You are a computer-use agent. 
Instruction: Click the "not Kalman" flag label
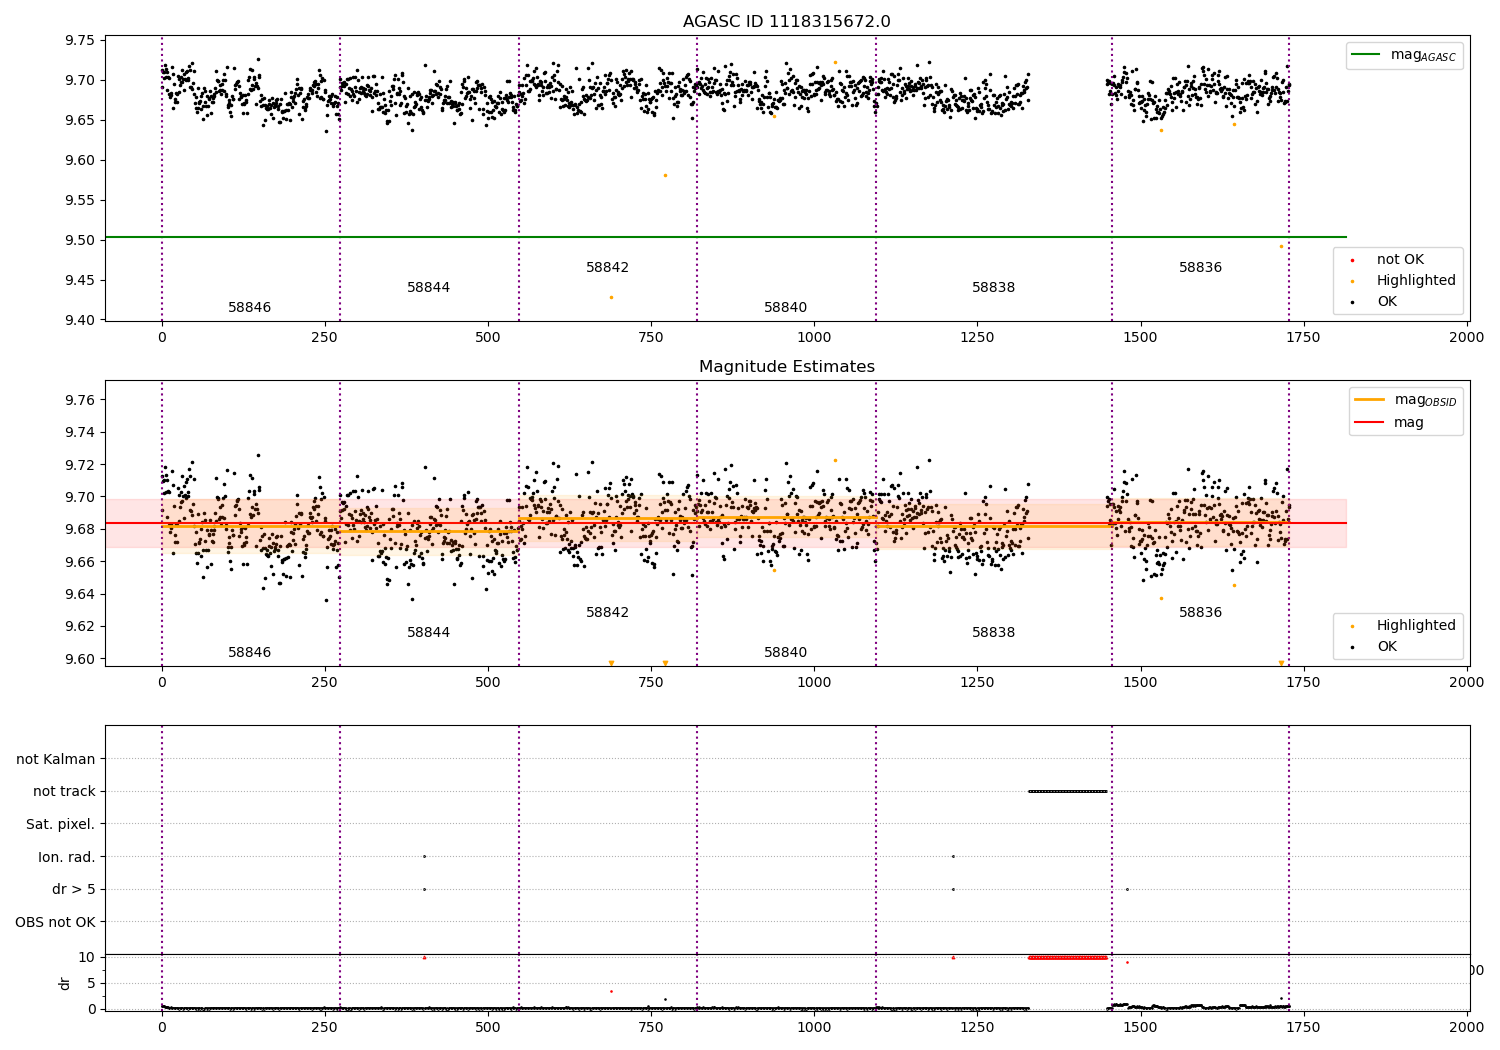(56, 759)
